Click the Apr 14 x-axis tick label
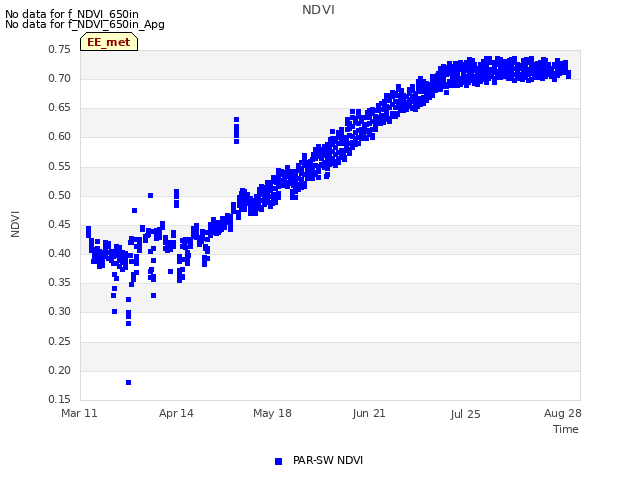 (x=176, y=413)
